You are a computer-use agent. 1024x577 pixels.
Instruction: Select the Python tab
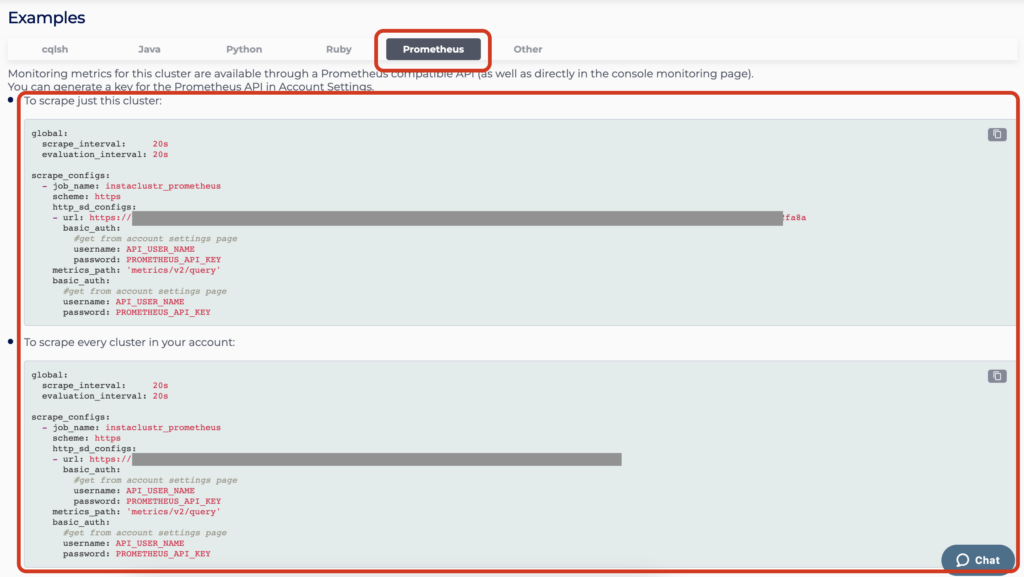244,49
